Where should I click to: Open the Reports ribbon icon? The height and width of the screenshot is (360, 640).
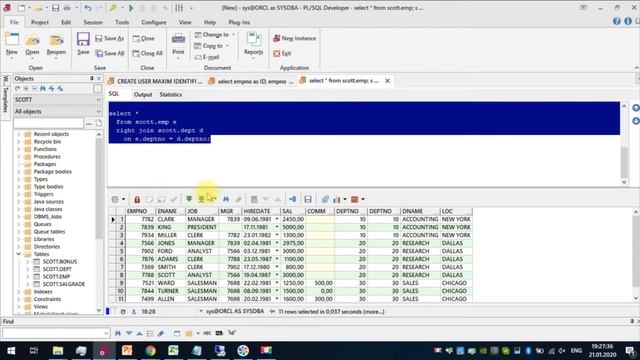coord(253,40)
